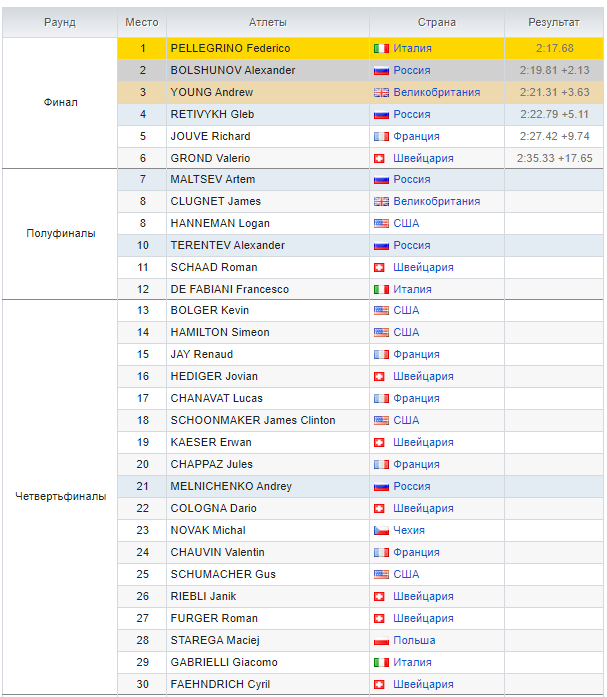Open the Франция link for CHANAVAT Lucas
Screen dimensions: 607x697
point(416,398)
